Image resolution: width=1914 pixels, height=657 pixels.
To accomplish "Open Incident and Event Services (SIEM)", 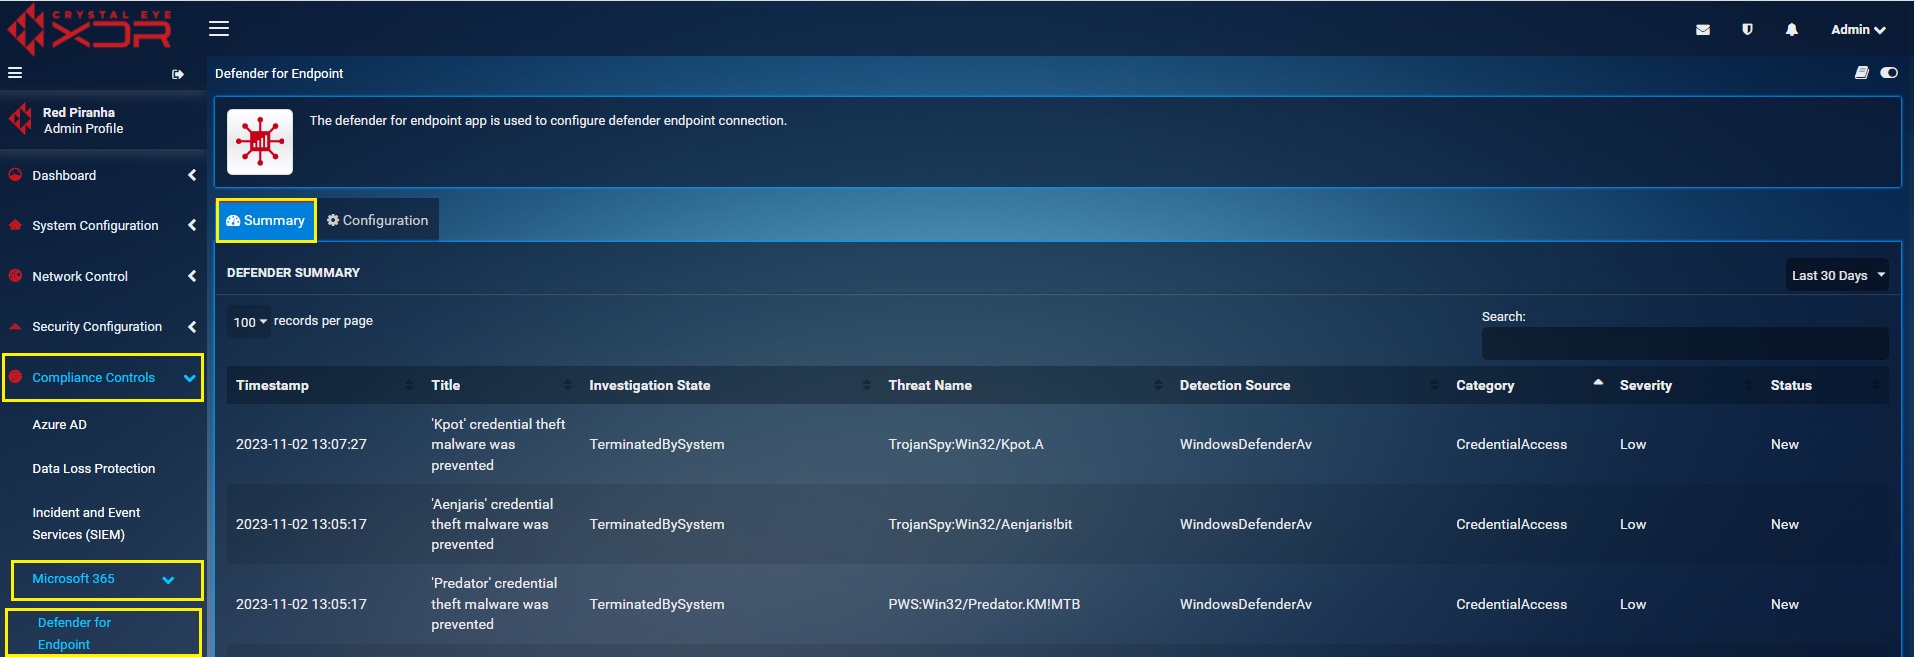I will 86,523.
